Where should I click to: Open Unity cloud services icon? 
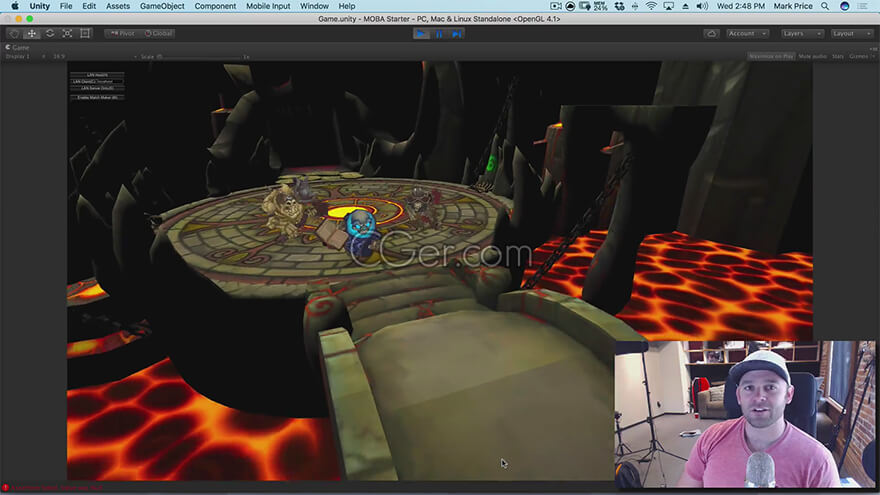pos(711,34)
